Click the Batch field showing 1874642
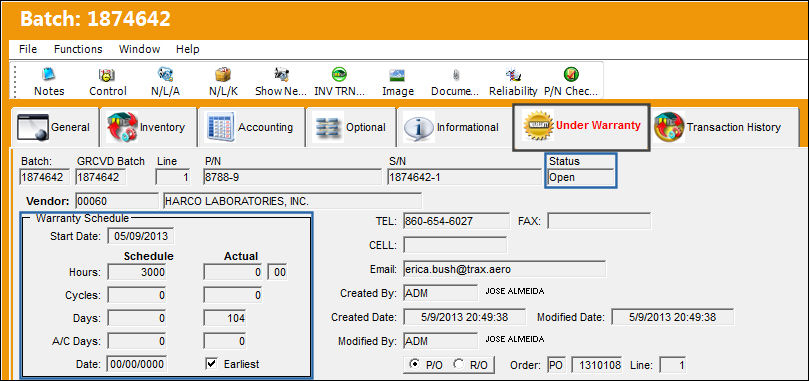Screen dimensions: 809x381 point(44,177)
